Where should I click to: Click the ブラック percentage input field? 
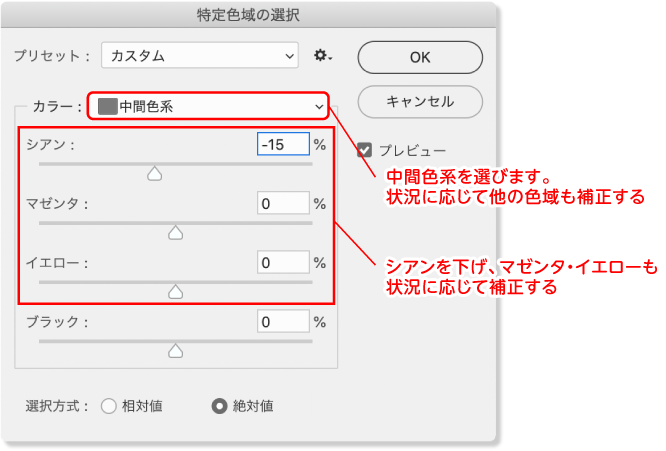click(283, 321)
